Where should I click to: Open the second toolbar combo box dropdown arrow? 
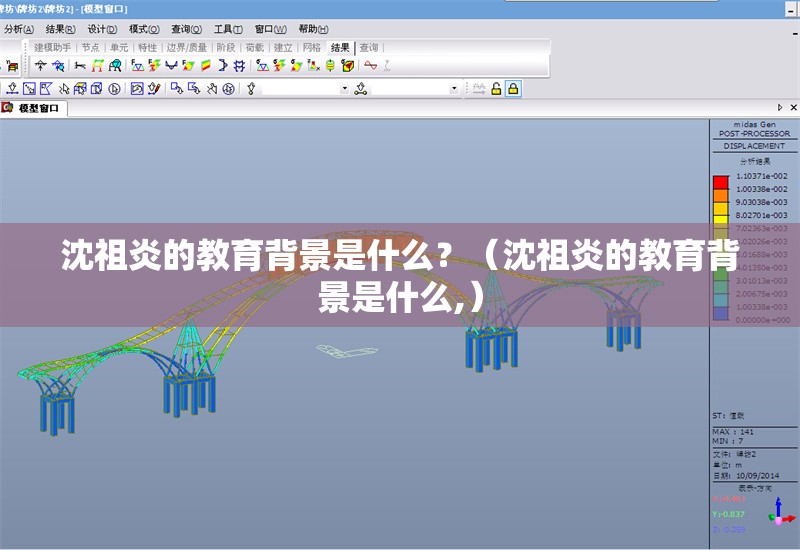pos(454,89)
